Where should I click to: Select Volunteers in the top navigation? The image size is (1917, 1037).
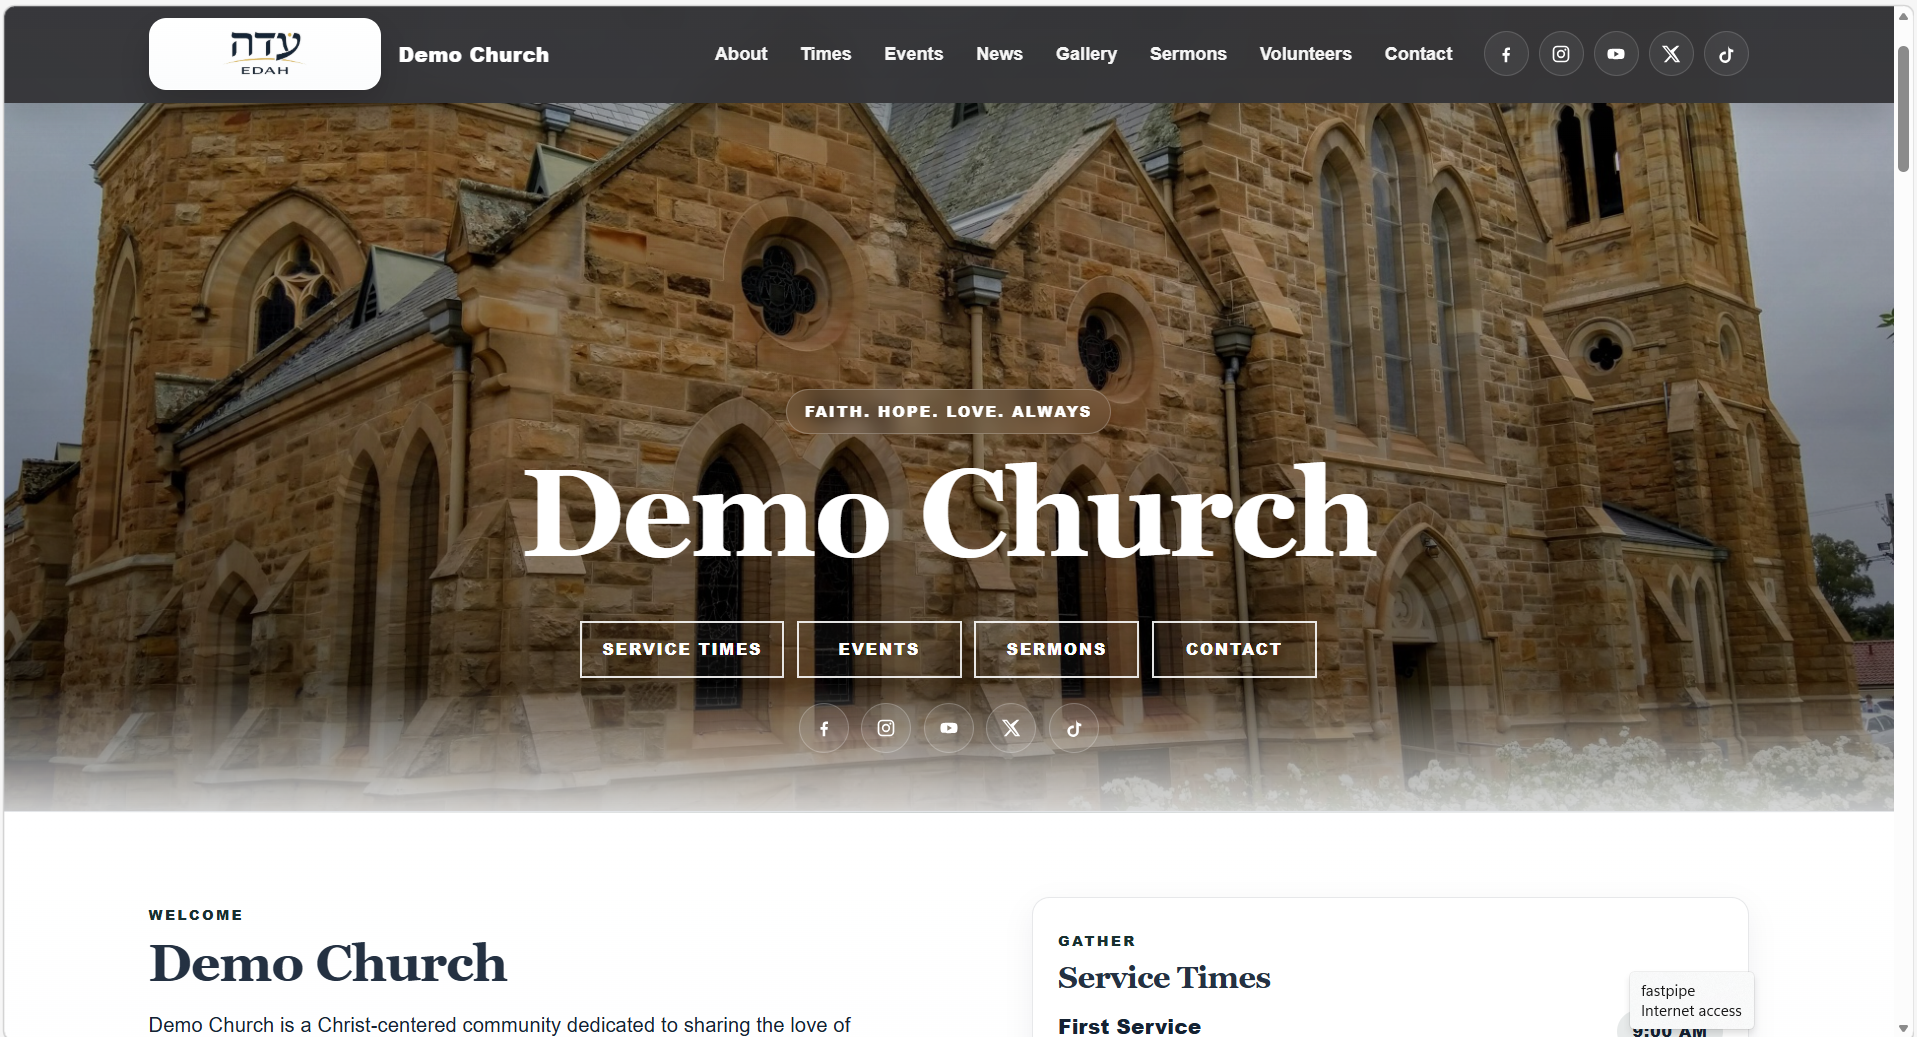1305,54
